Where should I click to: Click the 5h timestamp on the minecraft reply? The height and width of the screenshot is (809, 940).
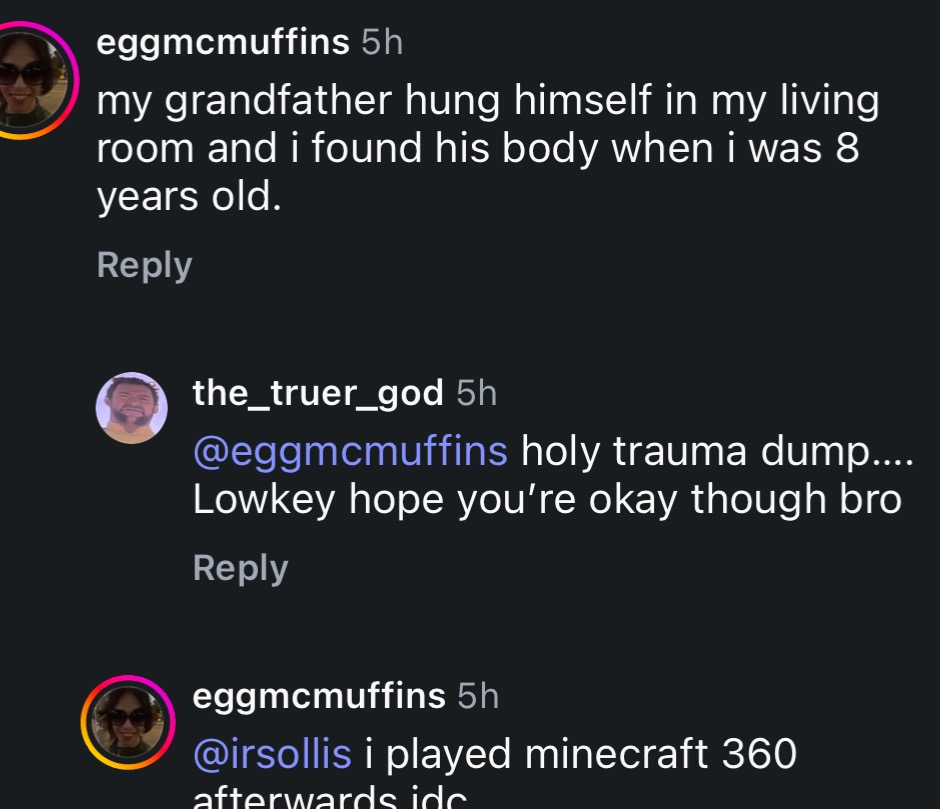477,695
